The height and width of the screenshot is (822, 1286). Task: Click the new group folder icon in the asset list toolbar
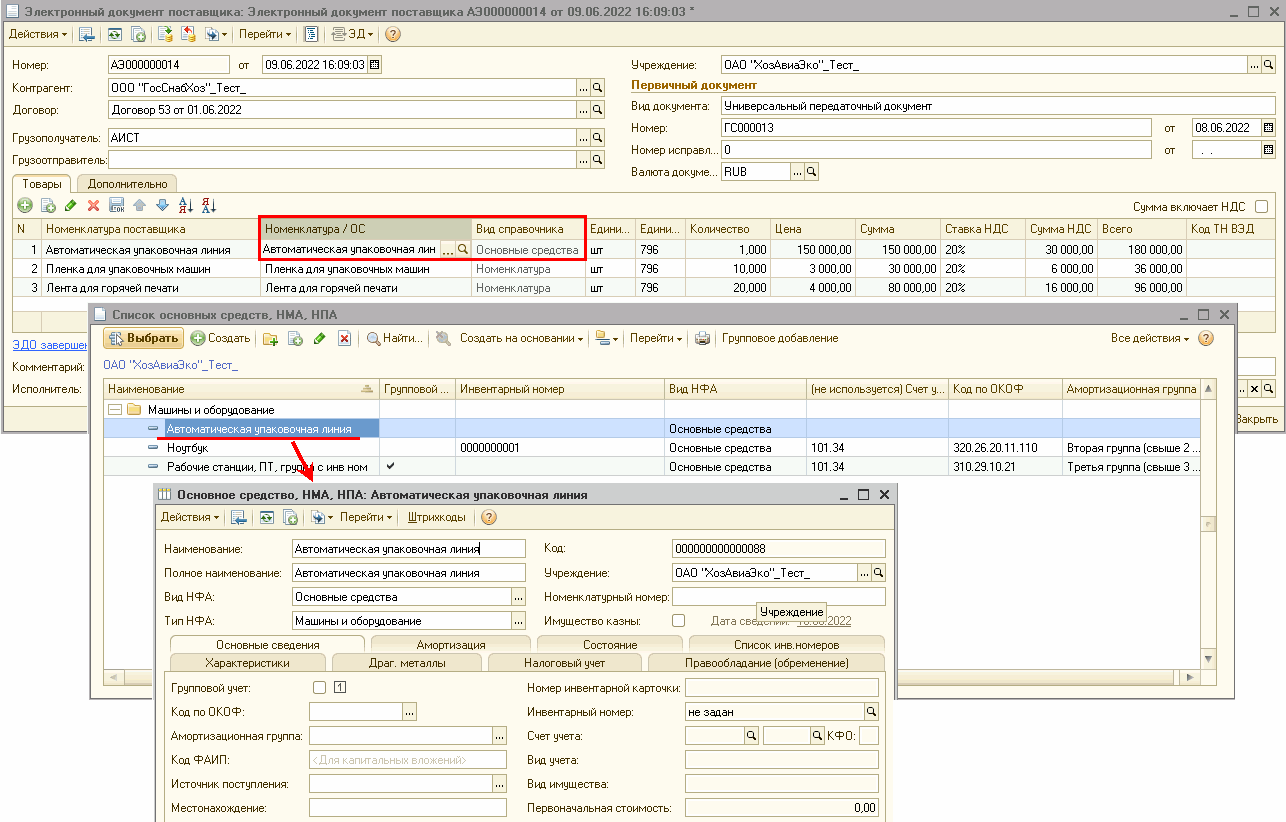[271, 339]
